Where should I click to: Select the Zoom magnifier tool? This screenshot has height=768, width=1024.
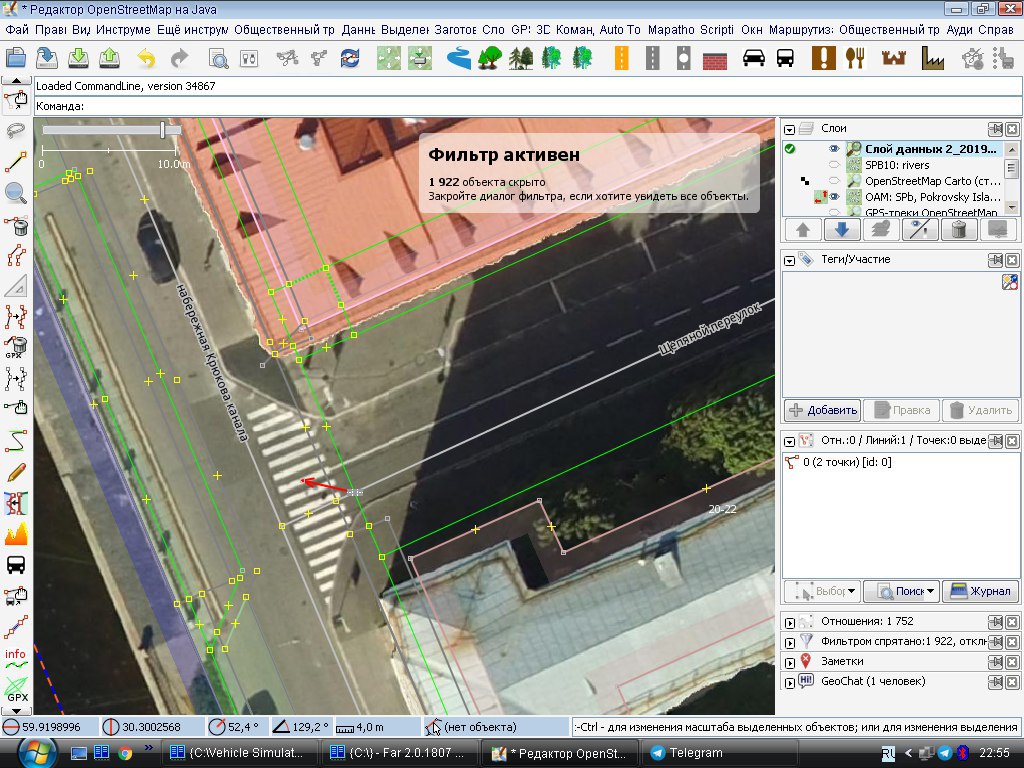click(16, 193)
